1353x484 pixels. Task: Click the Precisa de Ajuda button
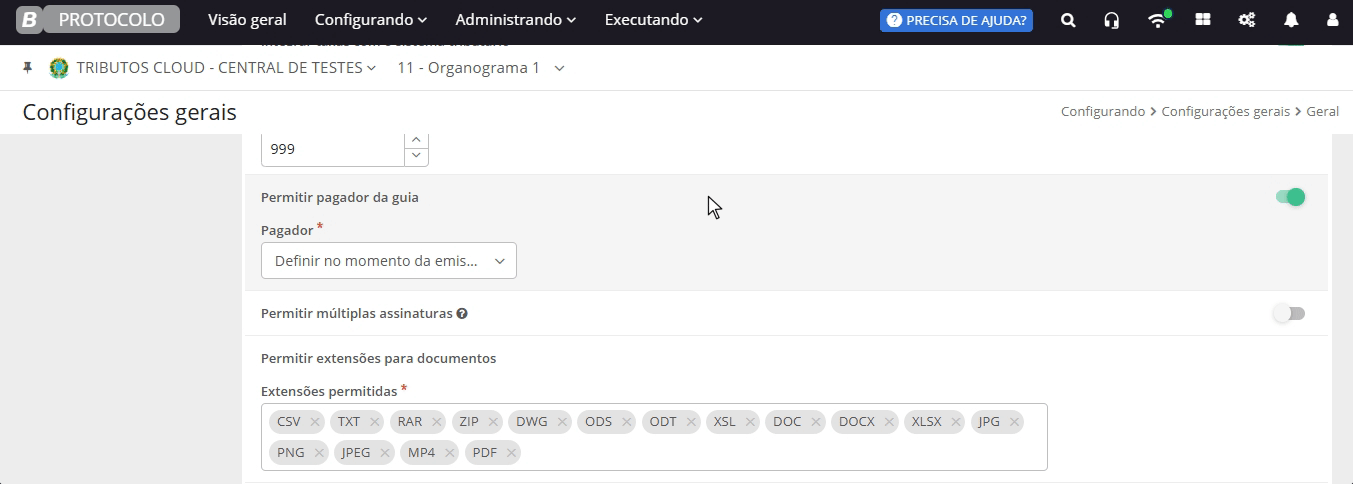tap(956, 20)
